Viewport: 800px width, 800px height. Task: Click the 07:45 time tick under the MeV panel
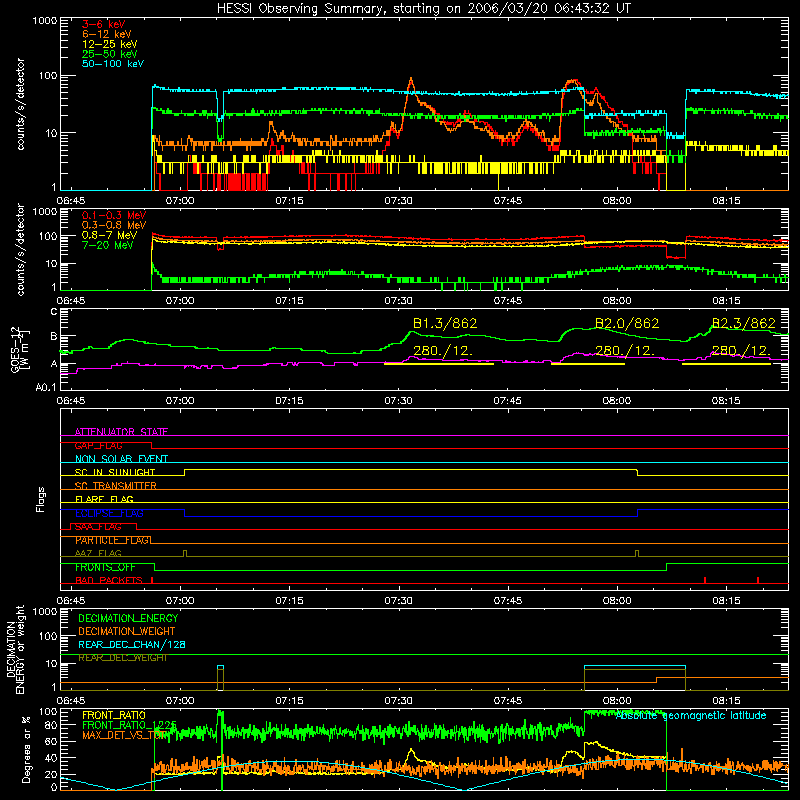[508, 301]
